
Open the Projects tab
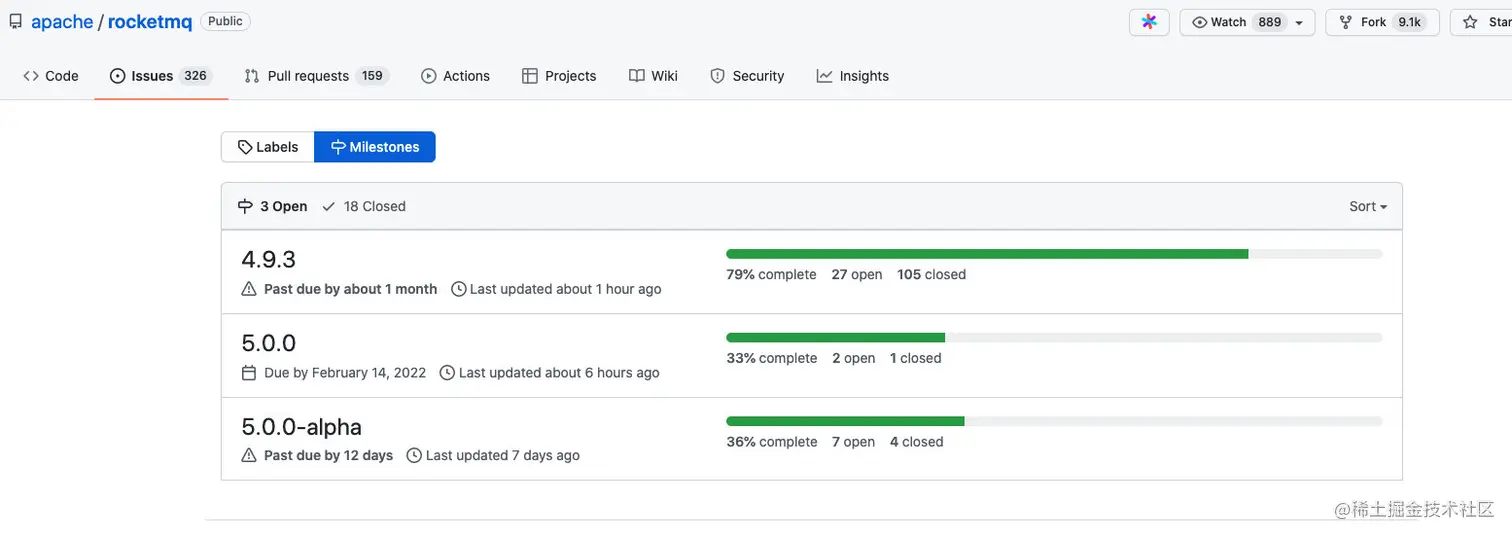coord(559,76)
